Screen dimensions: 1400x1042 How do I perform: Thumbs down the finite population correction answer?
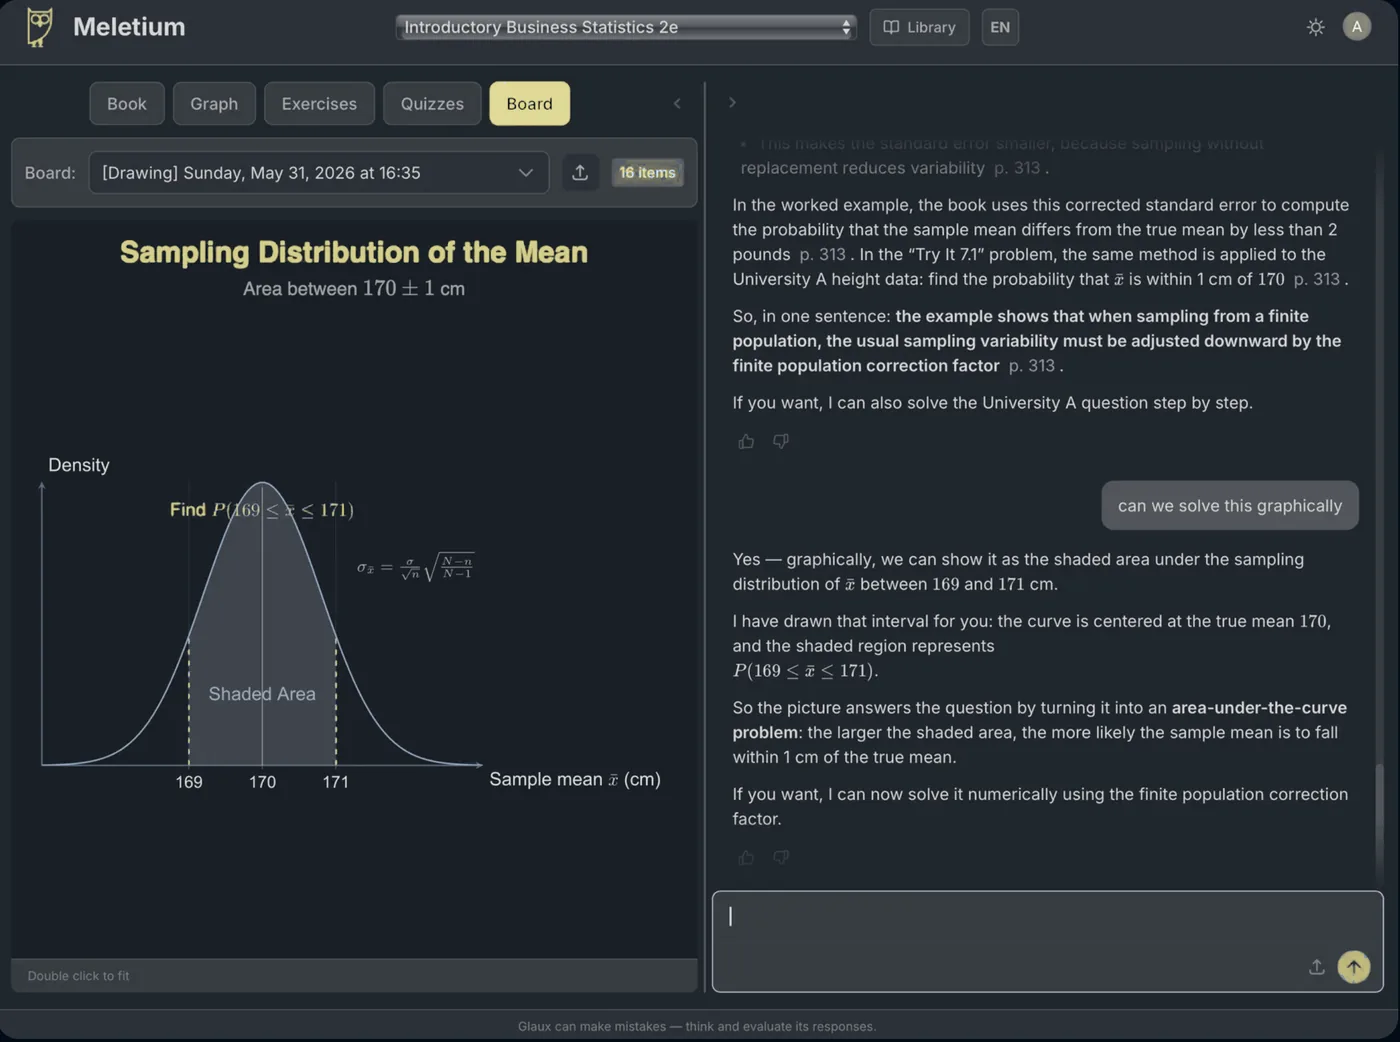781,441
